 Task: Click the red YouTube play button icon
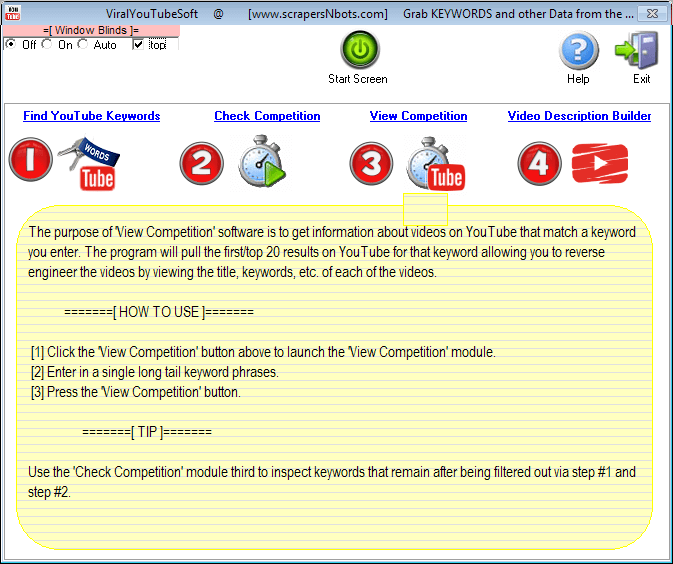[600, 163]
